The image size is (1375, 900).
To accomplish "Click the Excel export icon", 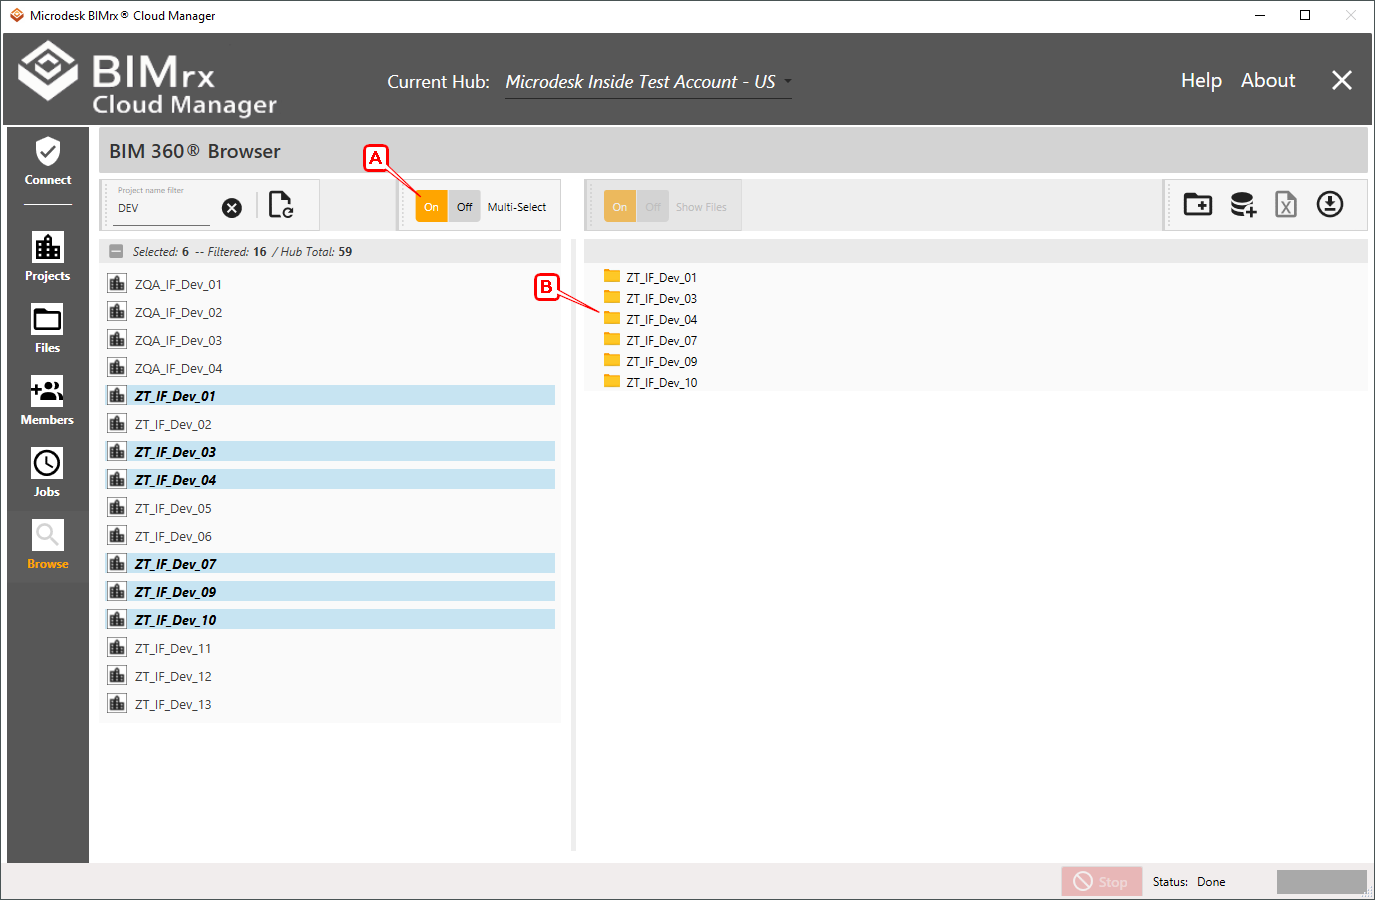I will pos(1286,205).
